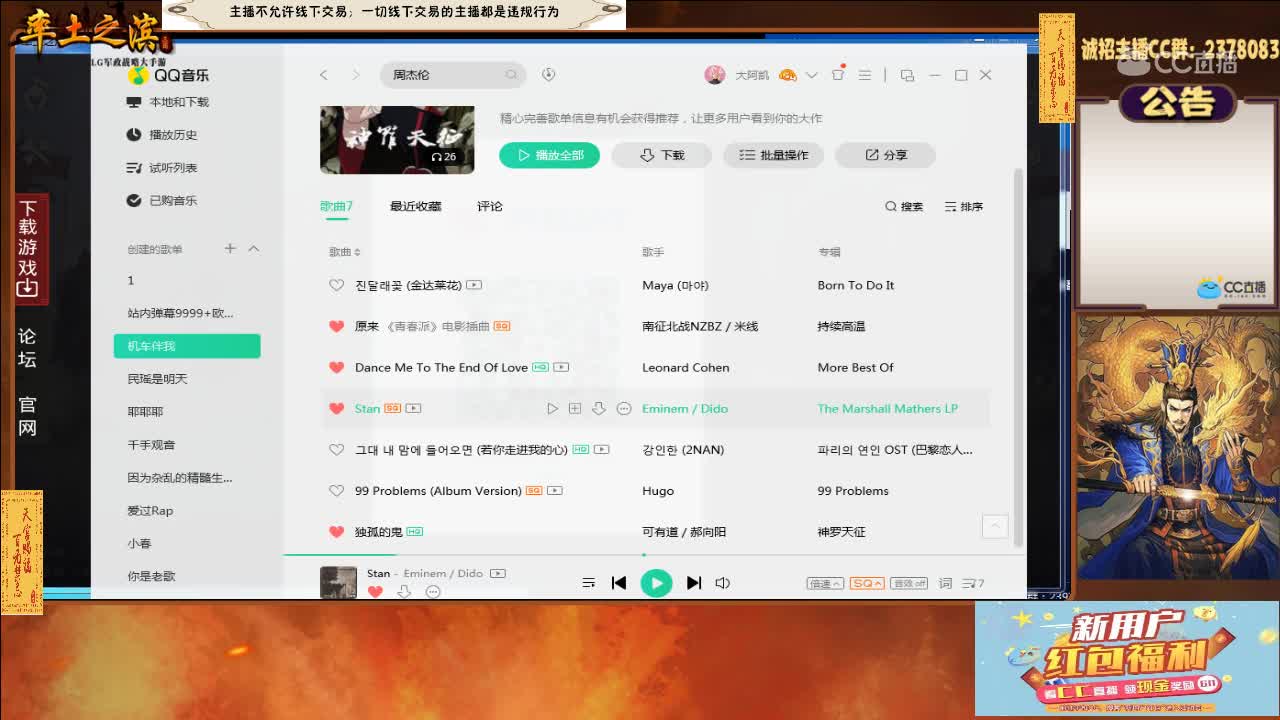The height and width of the screenshot is (720, 1280).
Task: Open more options in the player bar
Action: [433, 592]
